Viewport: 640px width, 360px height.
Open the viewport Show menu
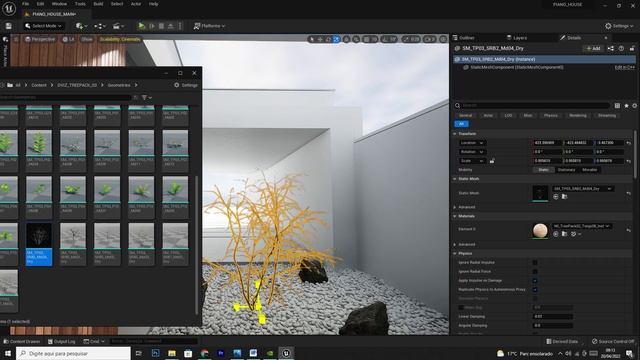[87, 39]
